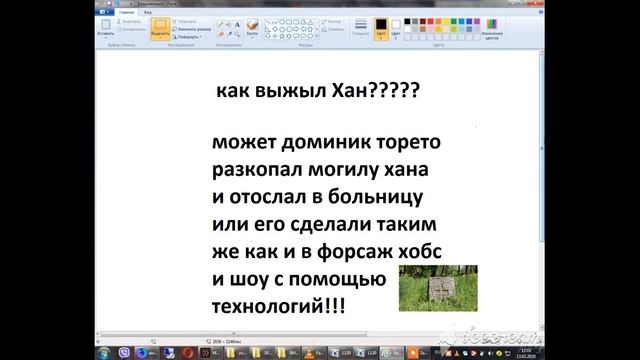Viewport: 640px width, 360px height.
Task: Activate the Color 2 (Цвет 2) box
Action: click(396, 29)
